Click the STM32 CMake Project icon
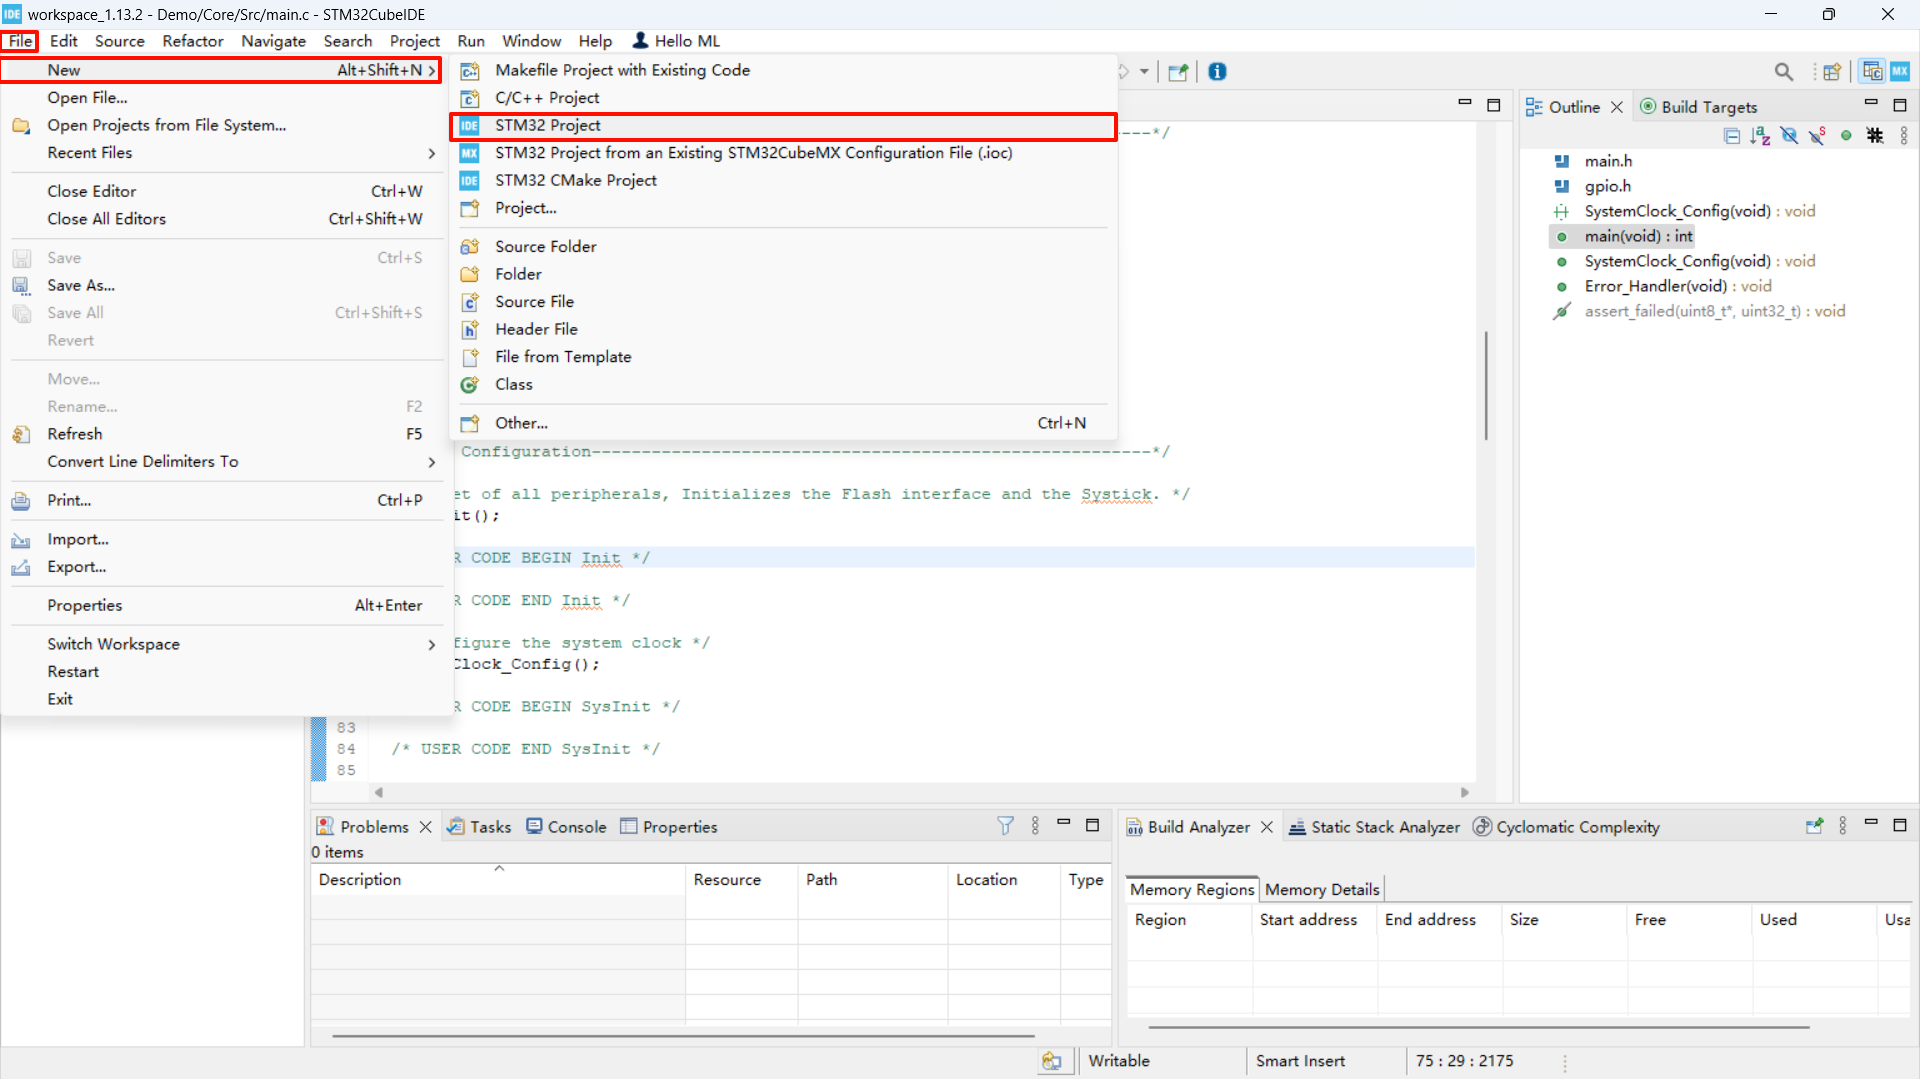Image resolution: width=1920 pixels, height=1079 pixels. [469, 181]
